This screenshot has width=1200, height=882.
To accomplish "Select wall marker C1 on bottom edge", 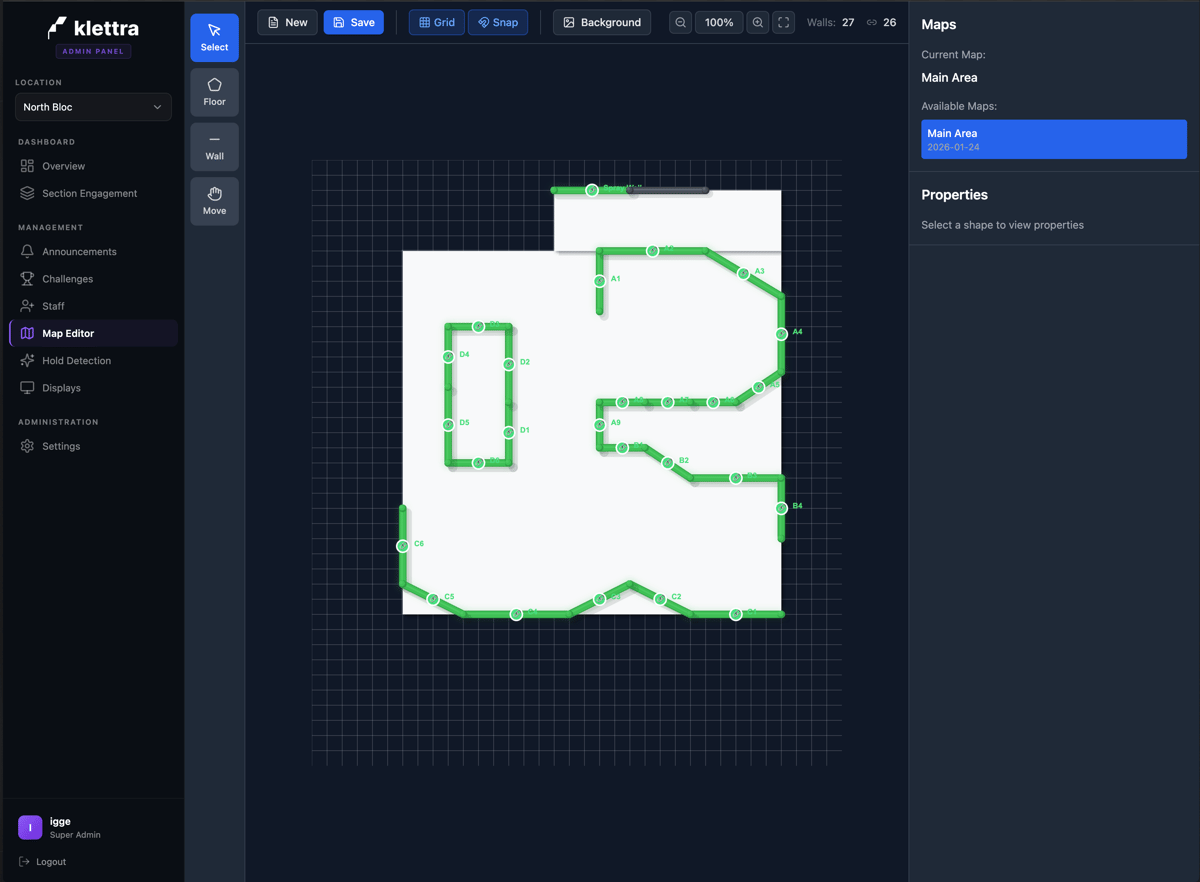I will 736,614.
